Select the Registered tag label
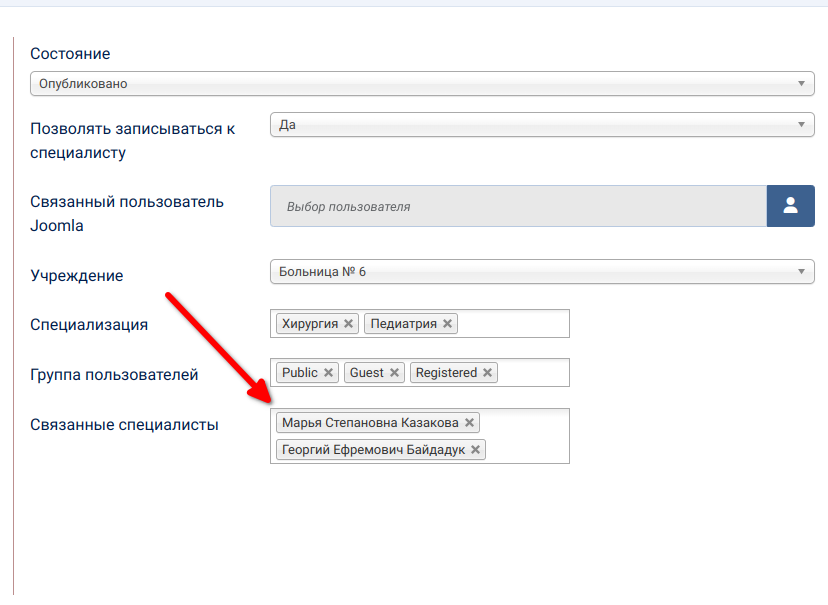This screenshot has height=605, width=828. [x=446, y=373]
